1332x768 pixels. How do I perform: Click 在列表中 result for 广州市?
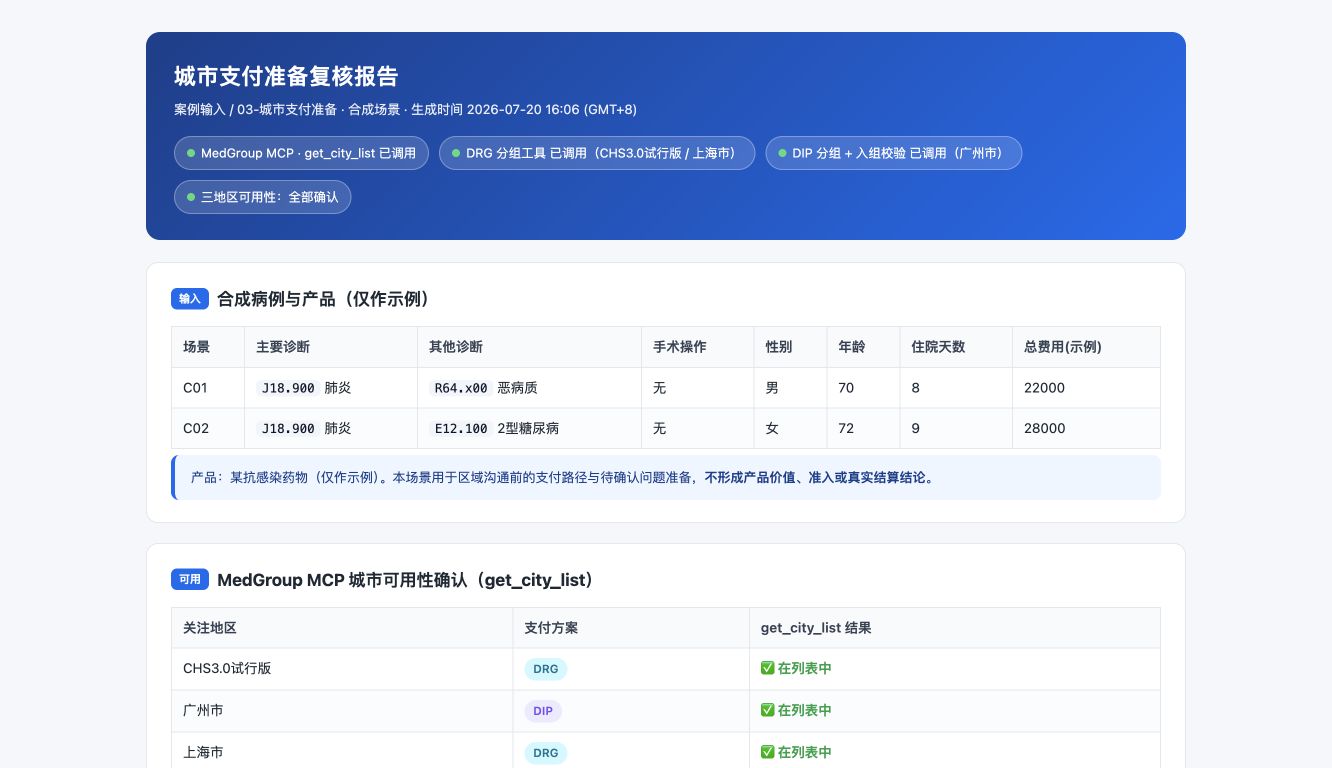point(796,710)
